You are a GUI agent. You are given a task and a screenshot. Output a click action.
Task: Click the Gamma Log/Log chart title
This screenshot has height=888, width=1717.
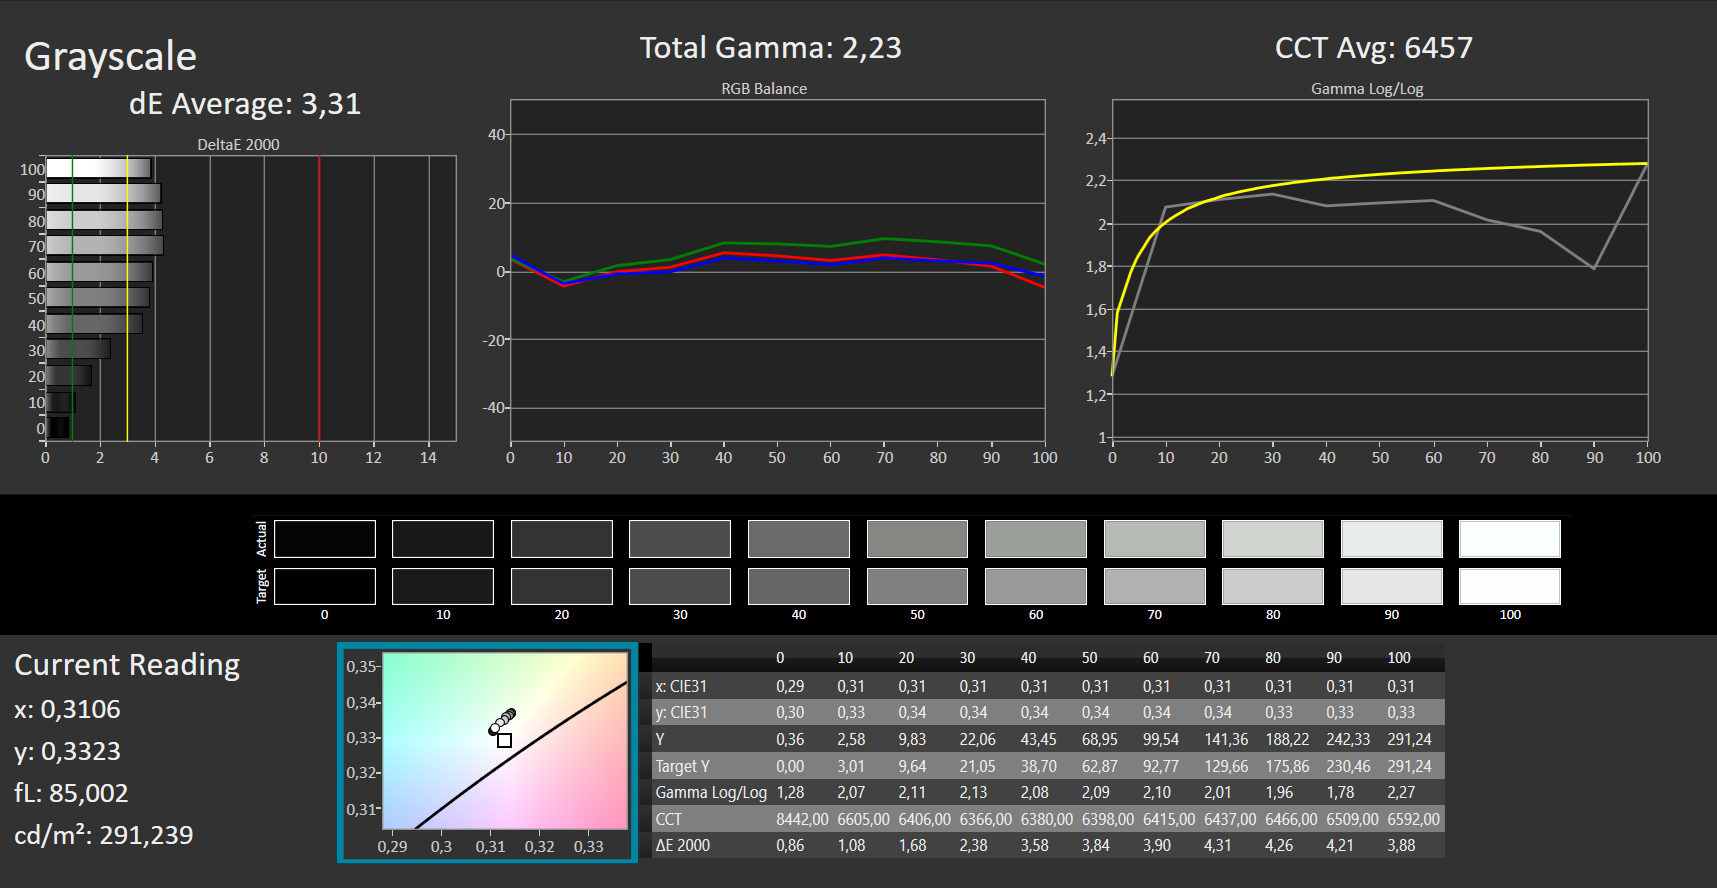(1367, 89)
